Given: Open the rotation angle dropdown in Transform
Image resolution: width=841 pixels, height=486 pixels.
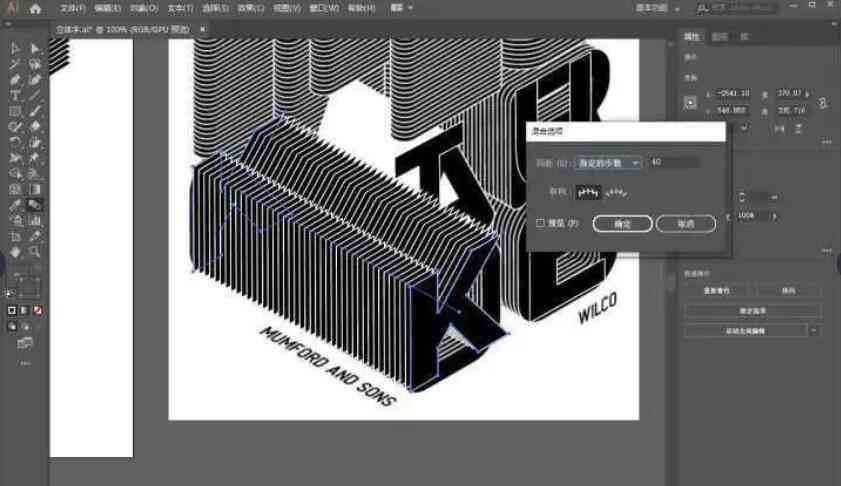Looking at the screenshot, I should pyautogui.click(x=745, y=128).
